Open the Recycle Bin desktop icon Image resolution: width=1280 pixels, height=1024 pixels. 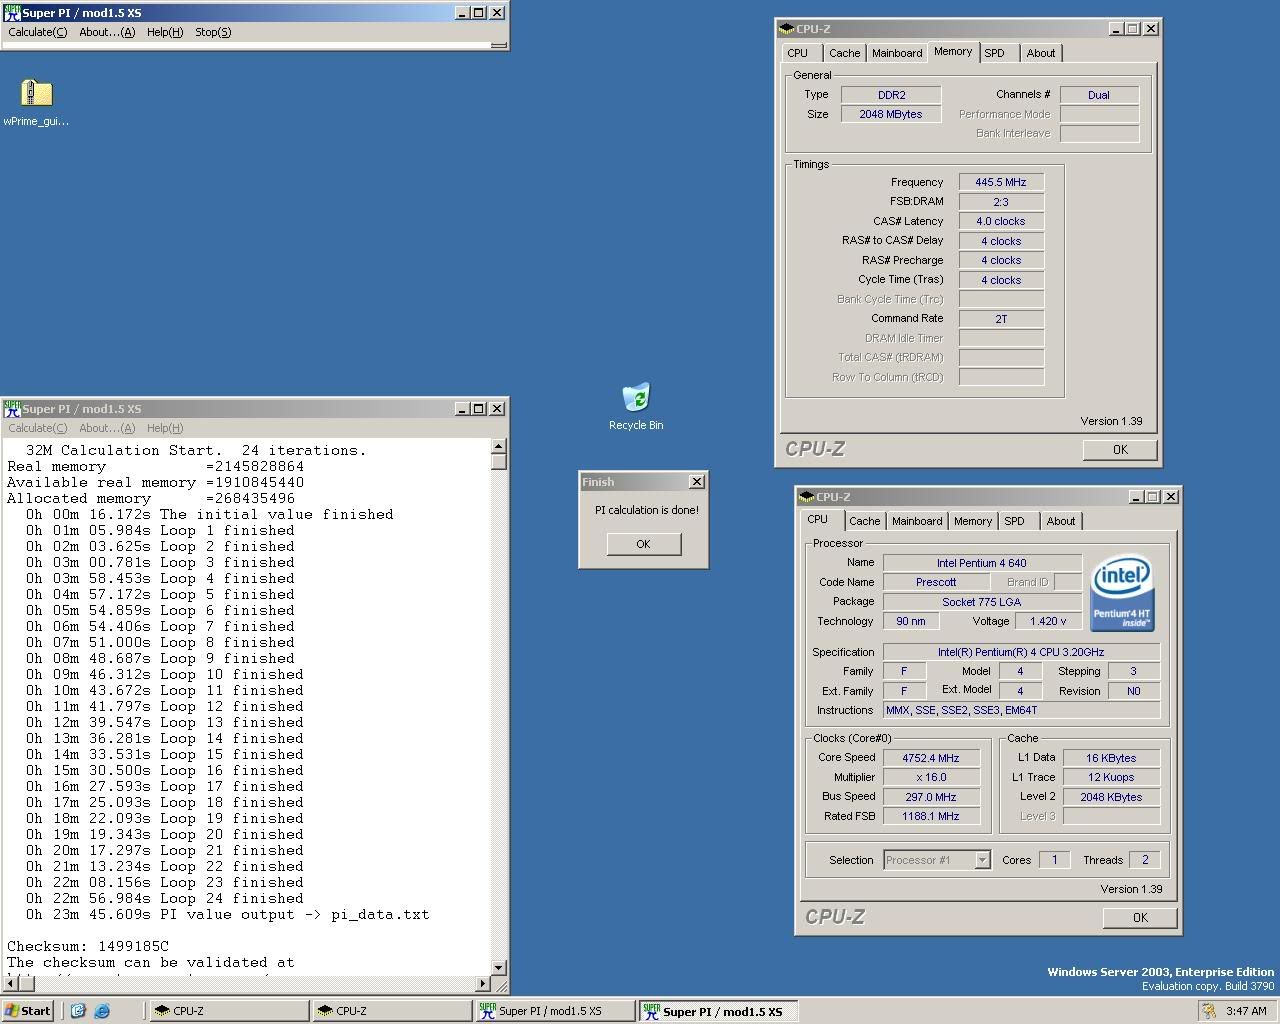point(636,397)
